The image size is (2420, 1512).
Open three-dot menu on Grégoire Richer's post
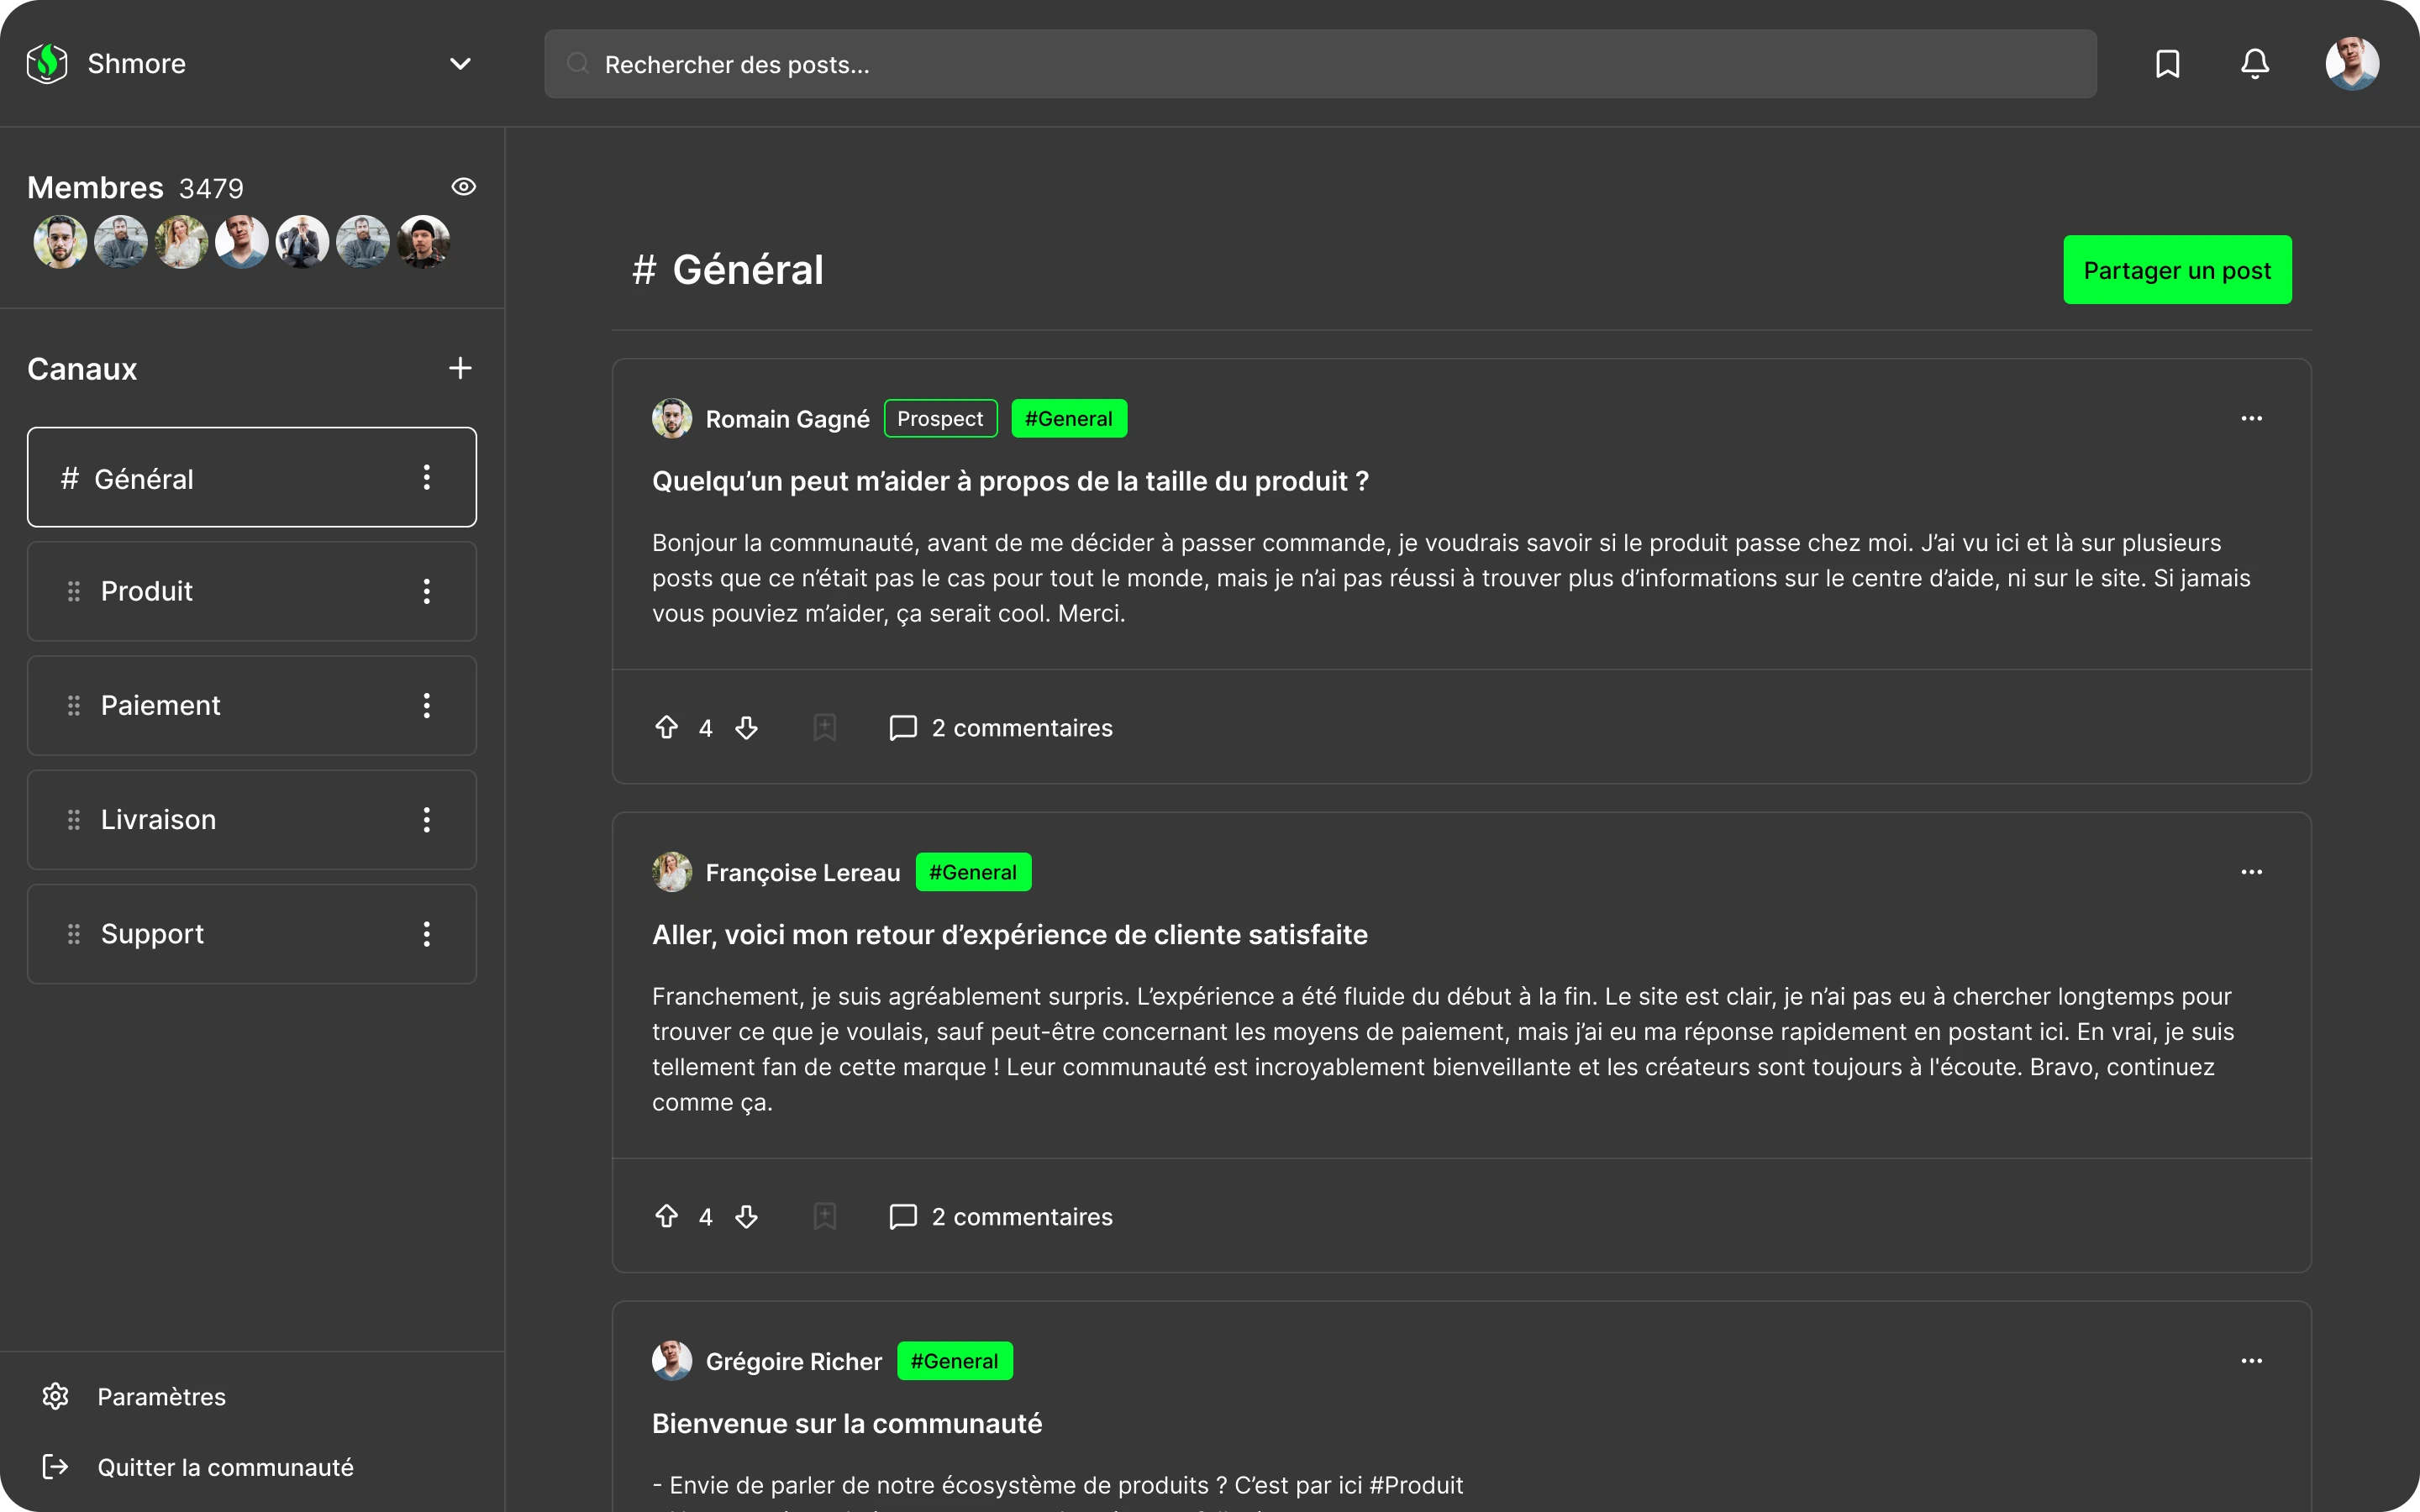click(2251, 1360)
